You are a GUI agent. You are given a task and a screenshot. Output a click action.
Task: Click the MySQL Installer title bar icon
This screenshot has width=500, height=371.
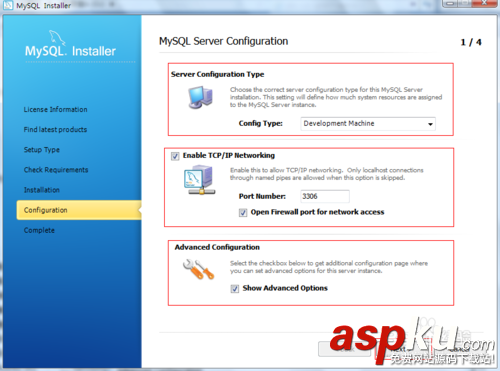point(8,5)
